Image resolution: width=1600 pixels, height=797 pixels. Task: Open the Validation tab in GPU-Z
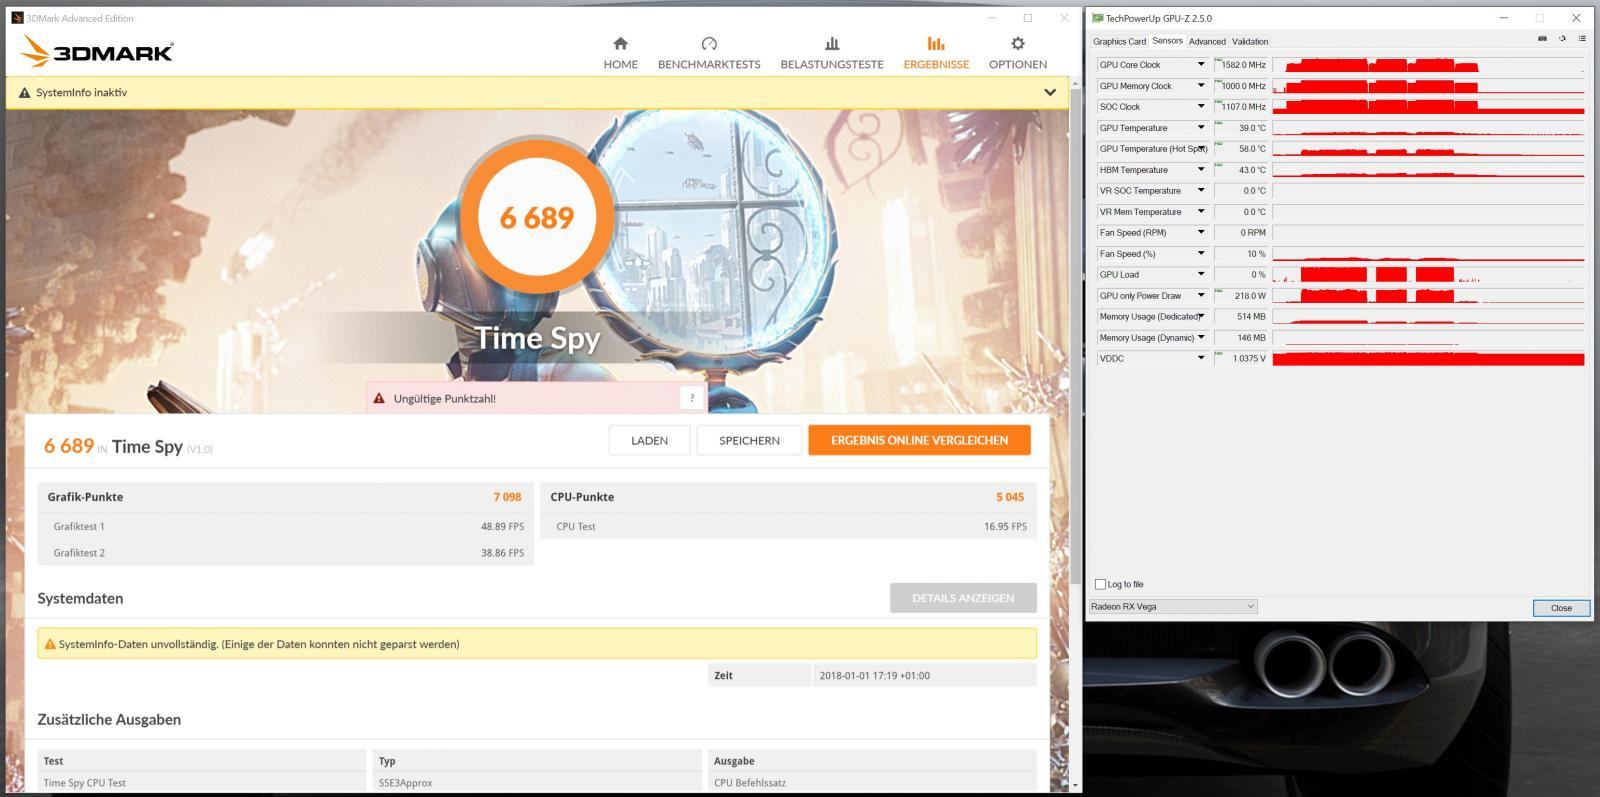(x=1250, y=41)
